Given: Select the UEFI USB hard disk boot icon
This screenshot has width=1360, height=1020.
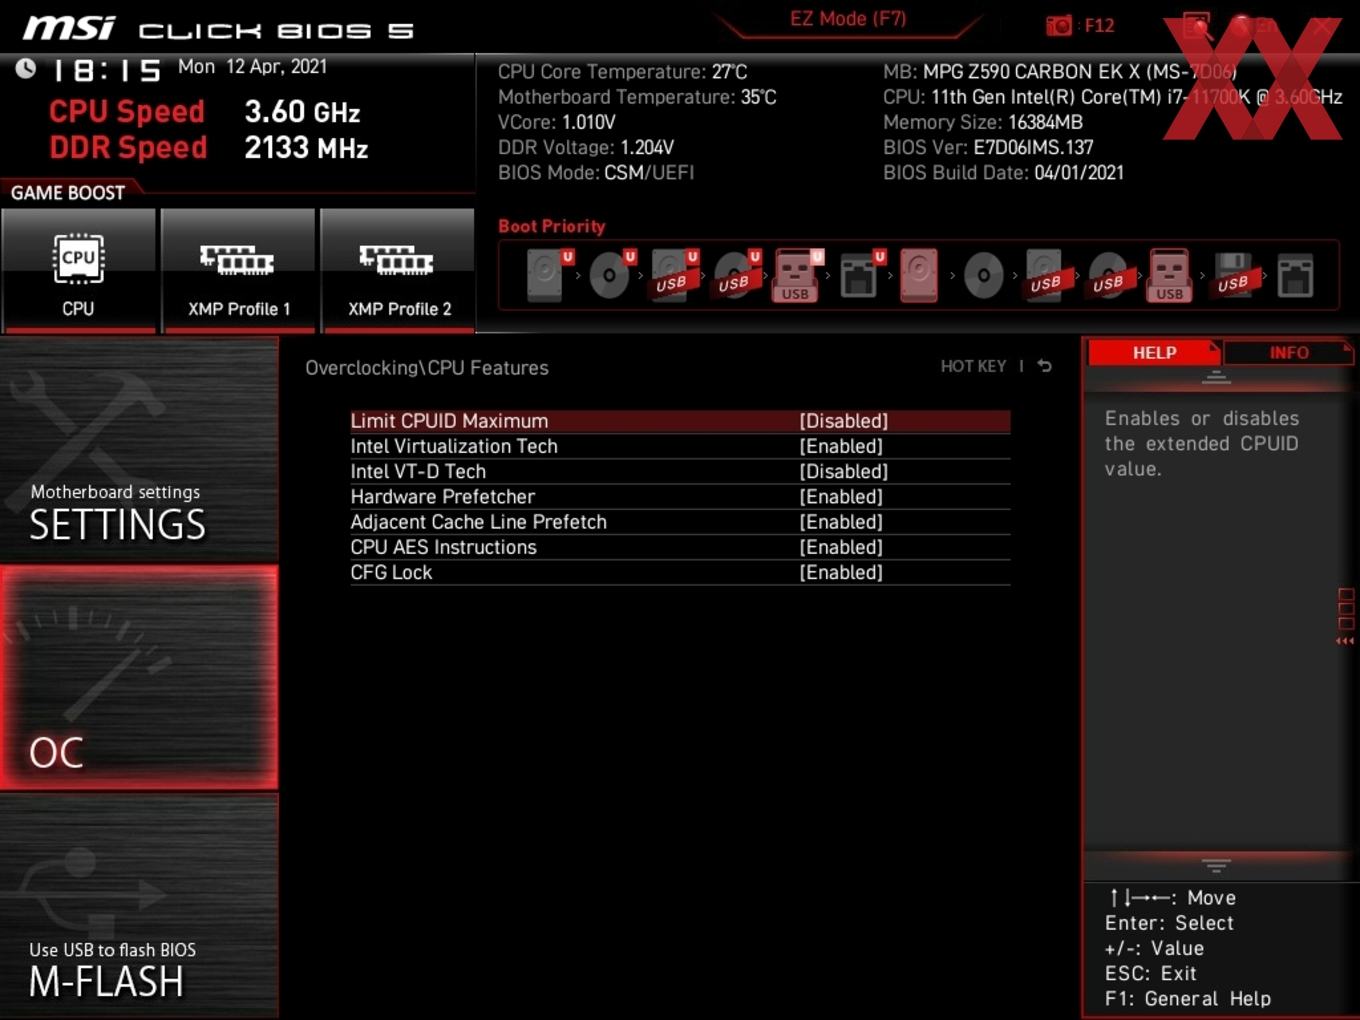Looking at the screenshot, I should 674,275.
